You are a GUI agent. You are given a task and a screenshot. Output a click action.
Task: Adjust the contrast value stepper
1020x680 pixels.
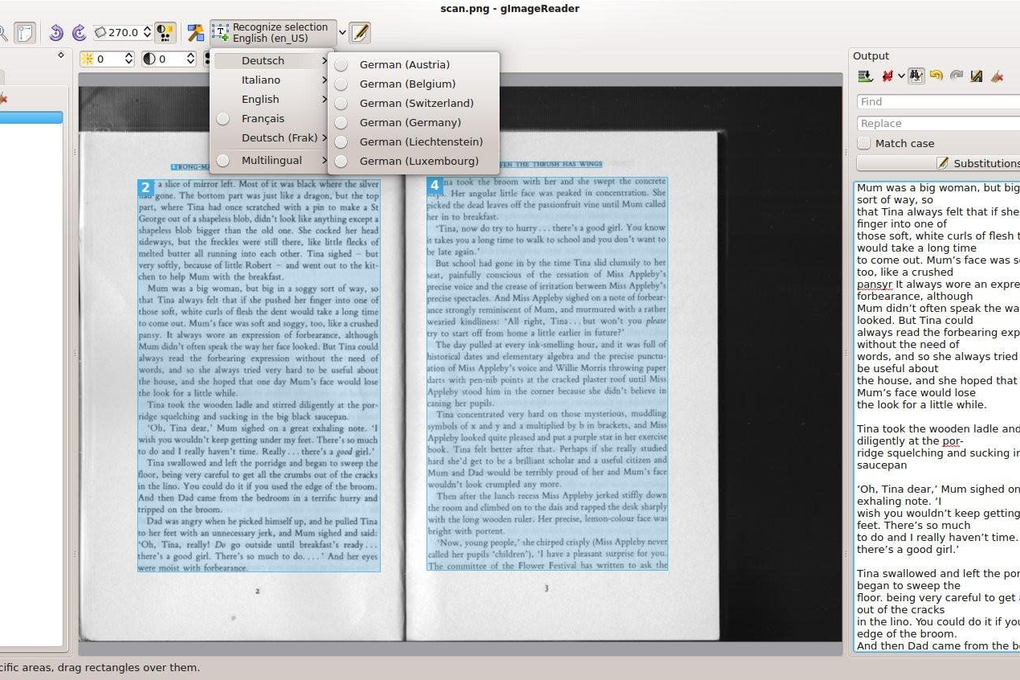pos(190,59)
